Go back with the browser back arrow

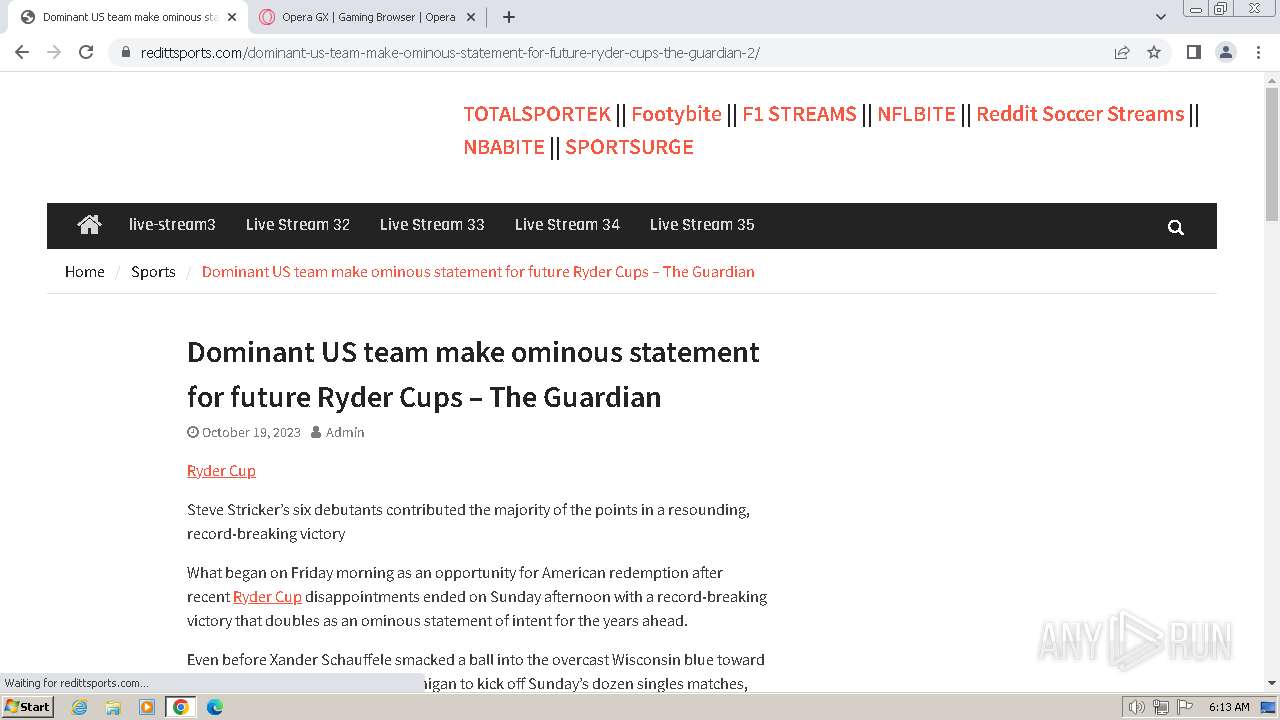[22, 52]
